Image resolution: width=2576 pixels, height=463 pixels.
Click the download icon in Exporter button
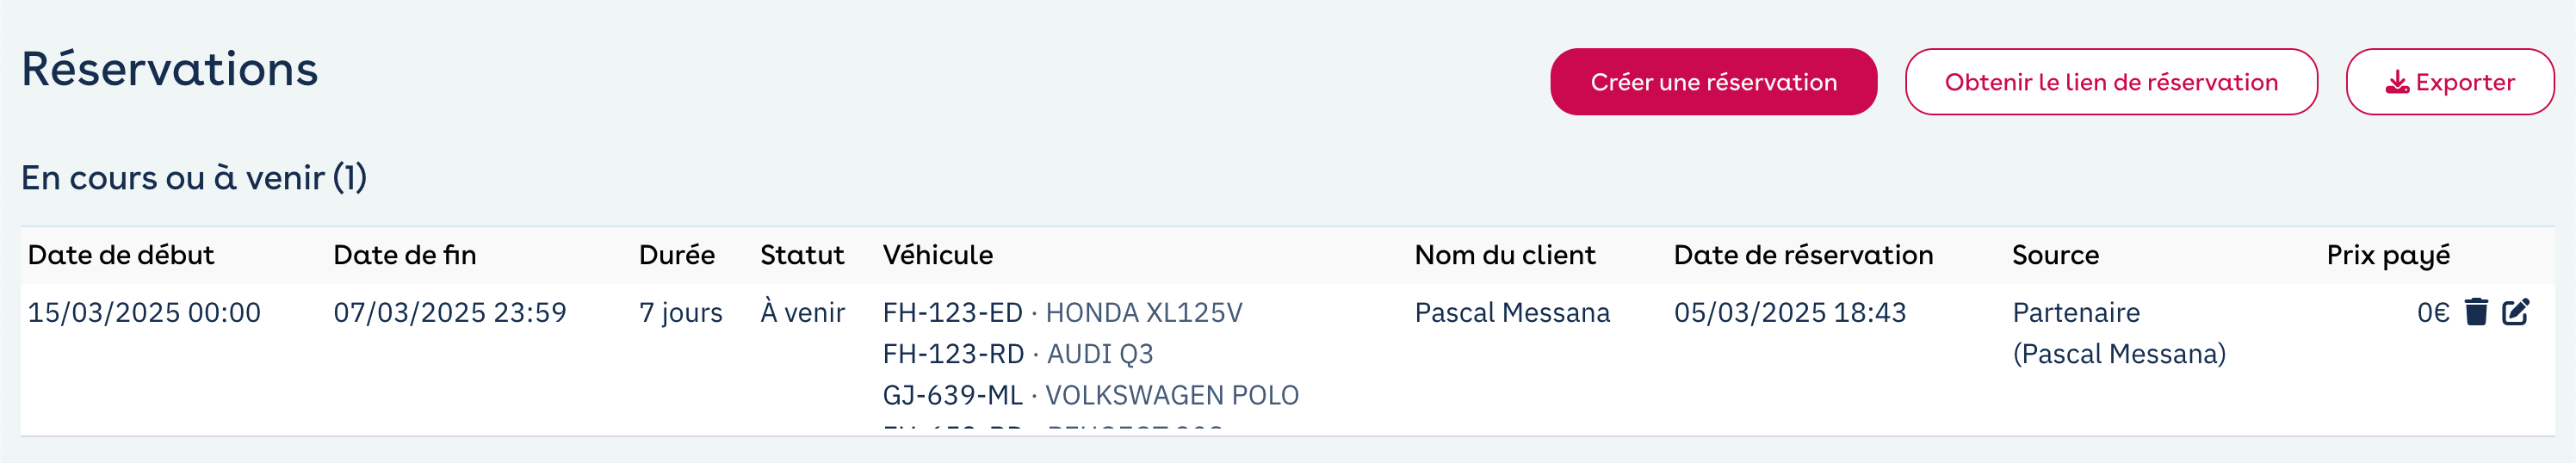[2397, 83]
